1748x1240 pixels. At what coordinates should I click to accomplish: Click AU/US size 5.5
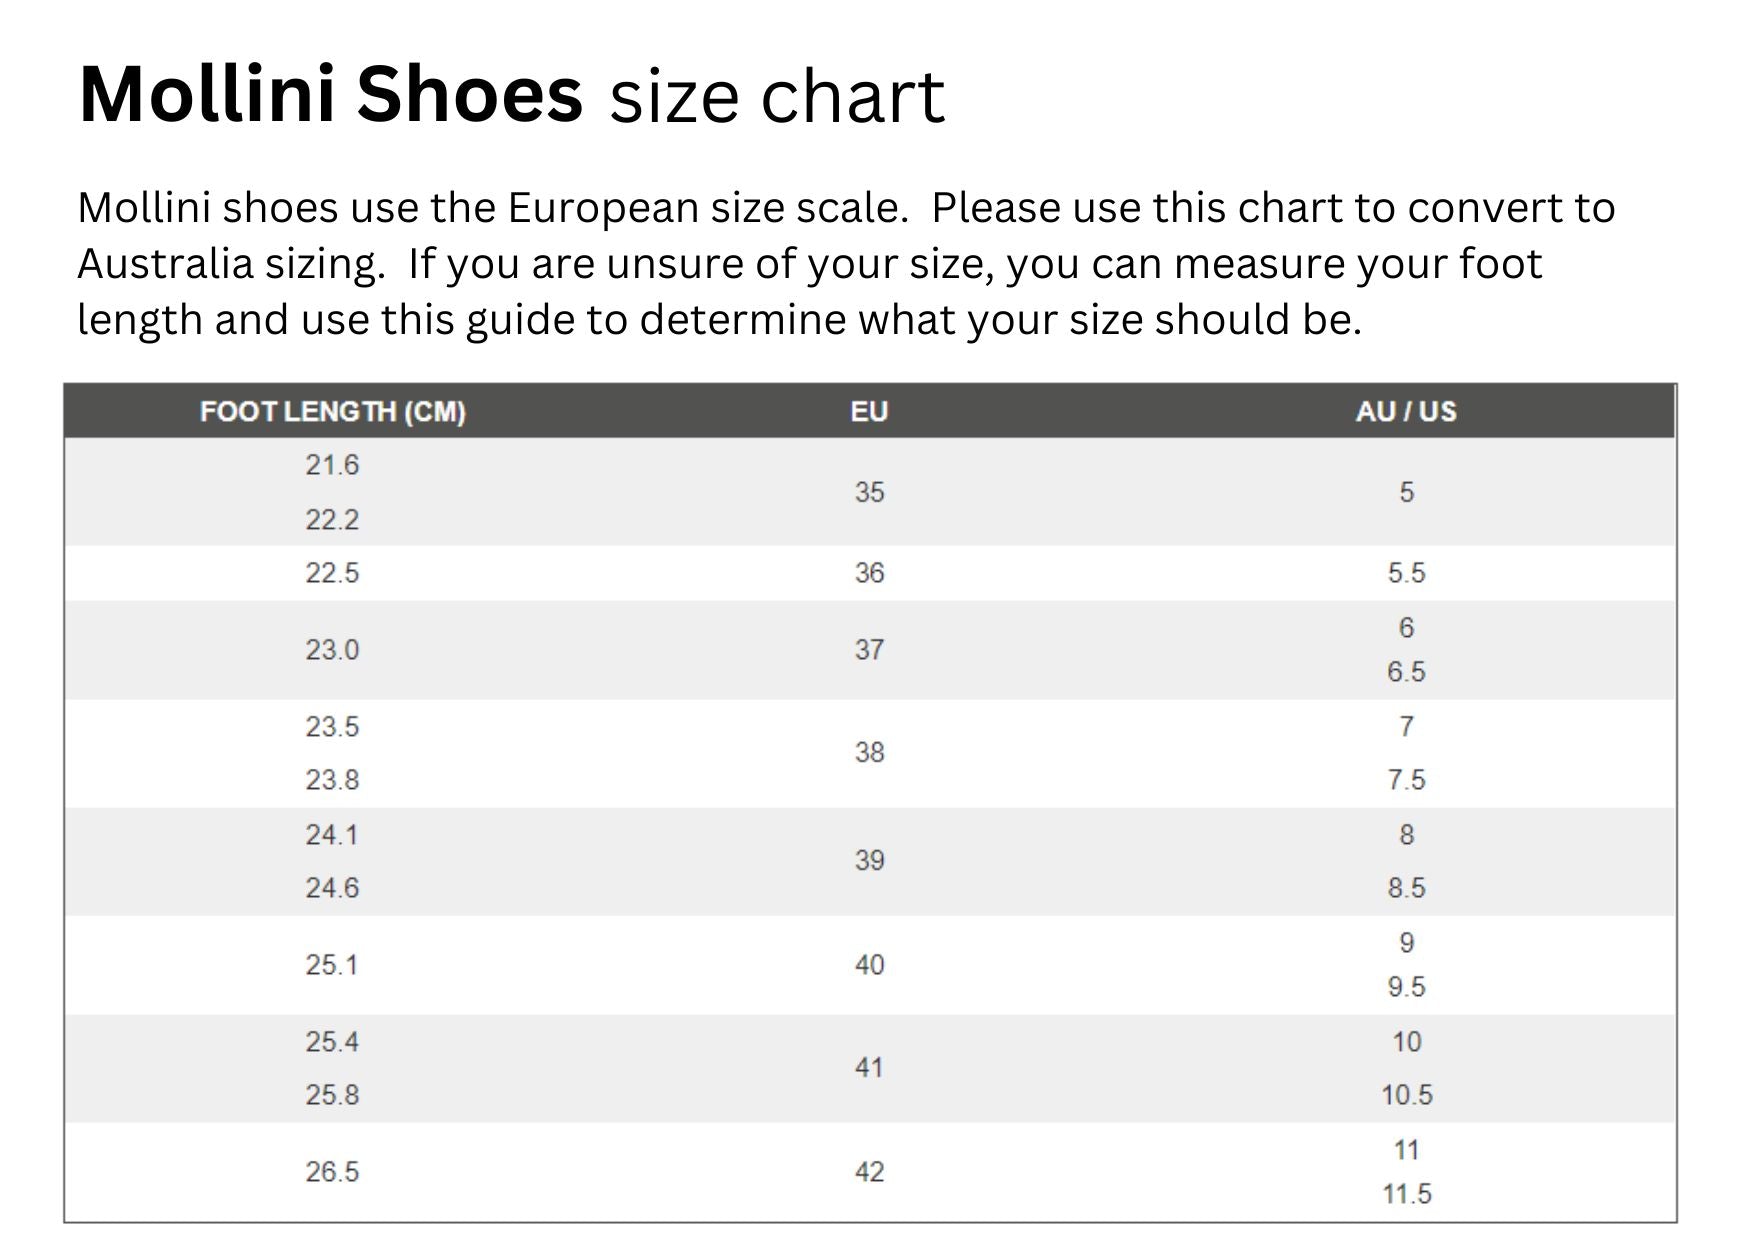pos(1406,573)
